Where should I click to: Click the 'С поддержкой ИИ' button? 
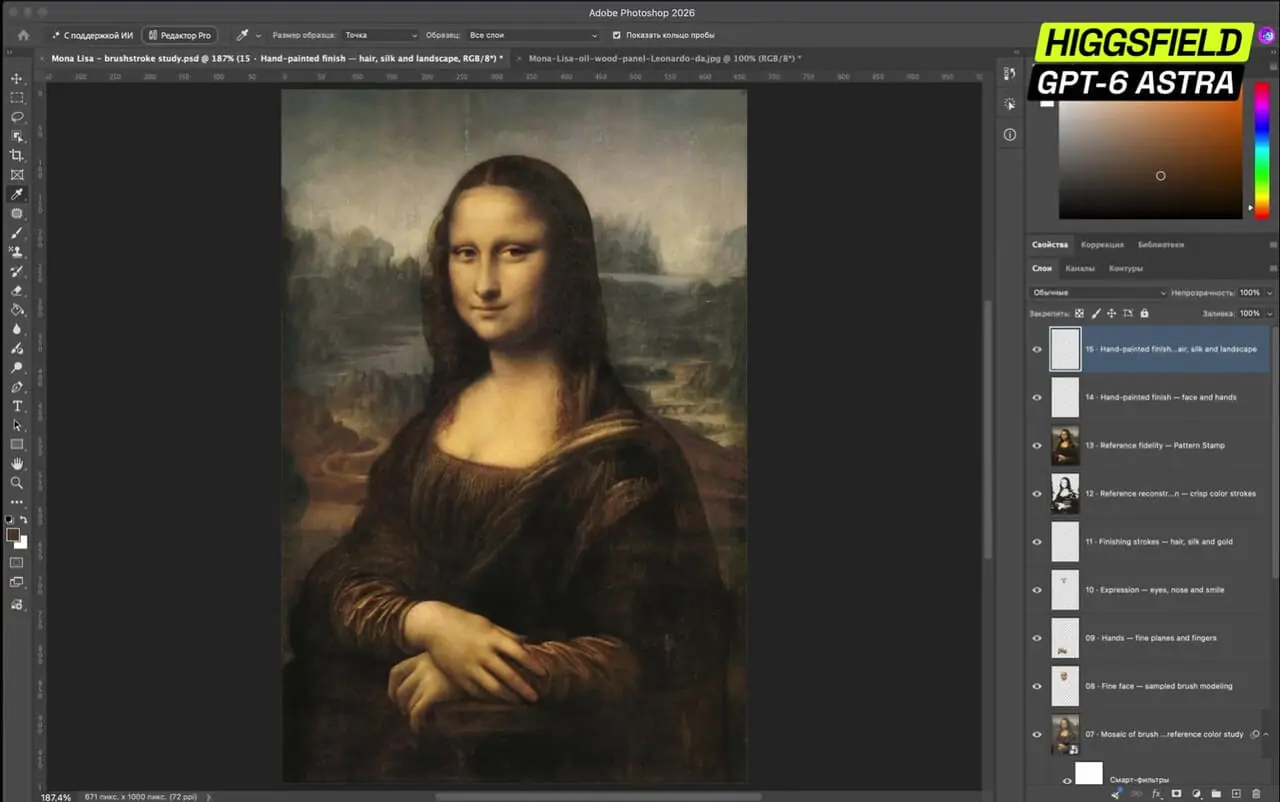click(x=91, y=35)
